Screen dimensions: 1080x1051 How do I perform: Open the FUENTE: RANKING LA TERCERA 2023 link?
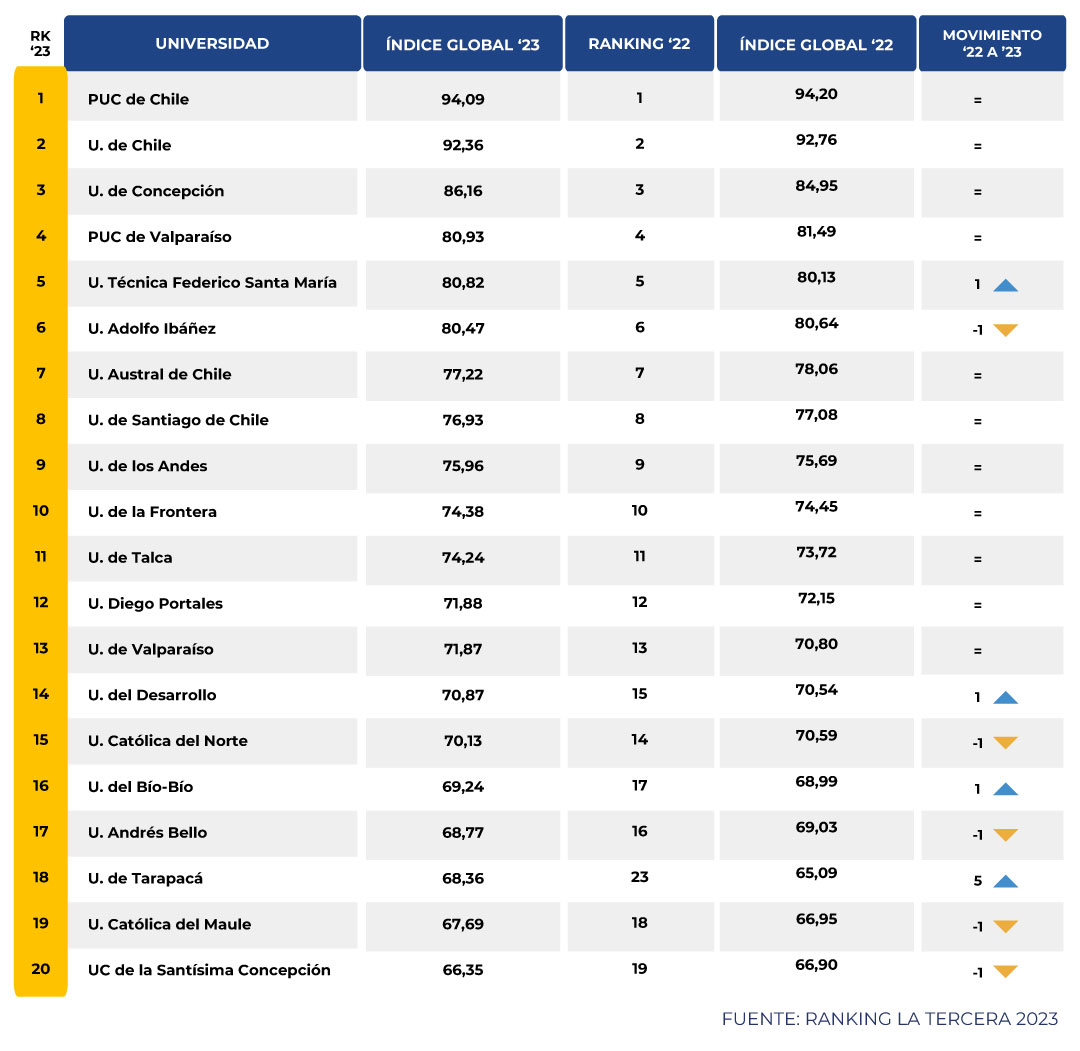(x=890, y=1019)
